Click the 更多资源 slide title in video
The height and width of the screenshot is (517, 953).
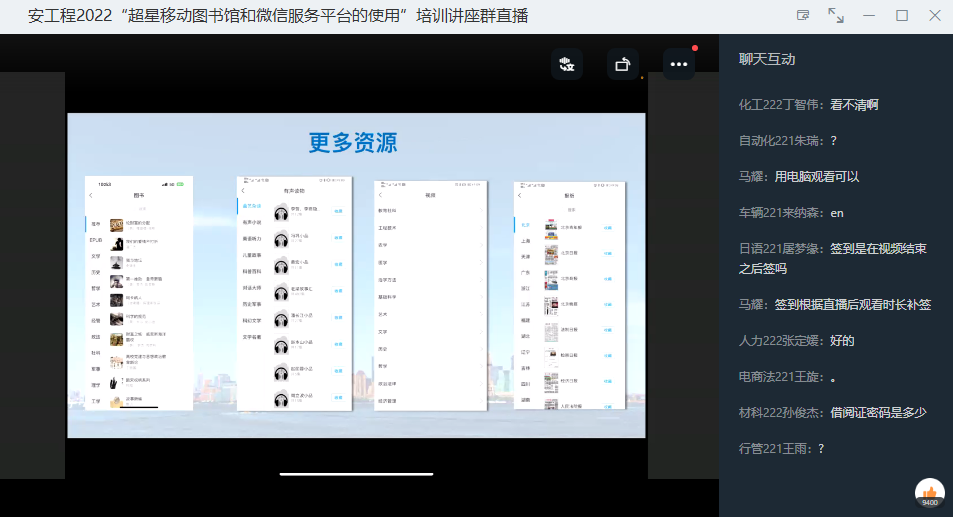pyautogui.click(x=353, y=142)
